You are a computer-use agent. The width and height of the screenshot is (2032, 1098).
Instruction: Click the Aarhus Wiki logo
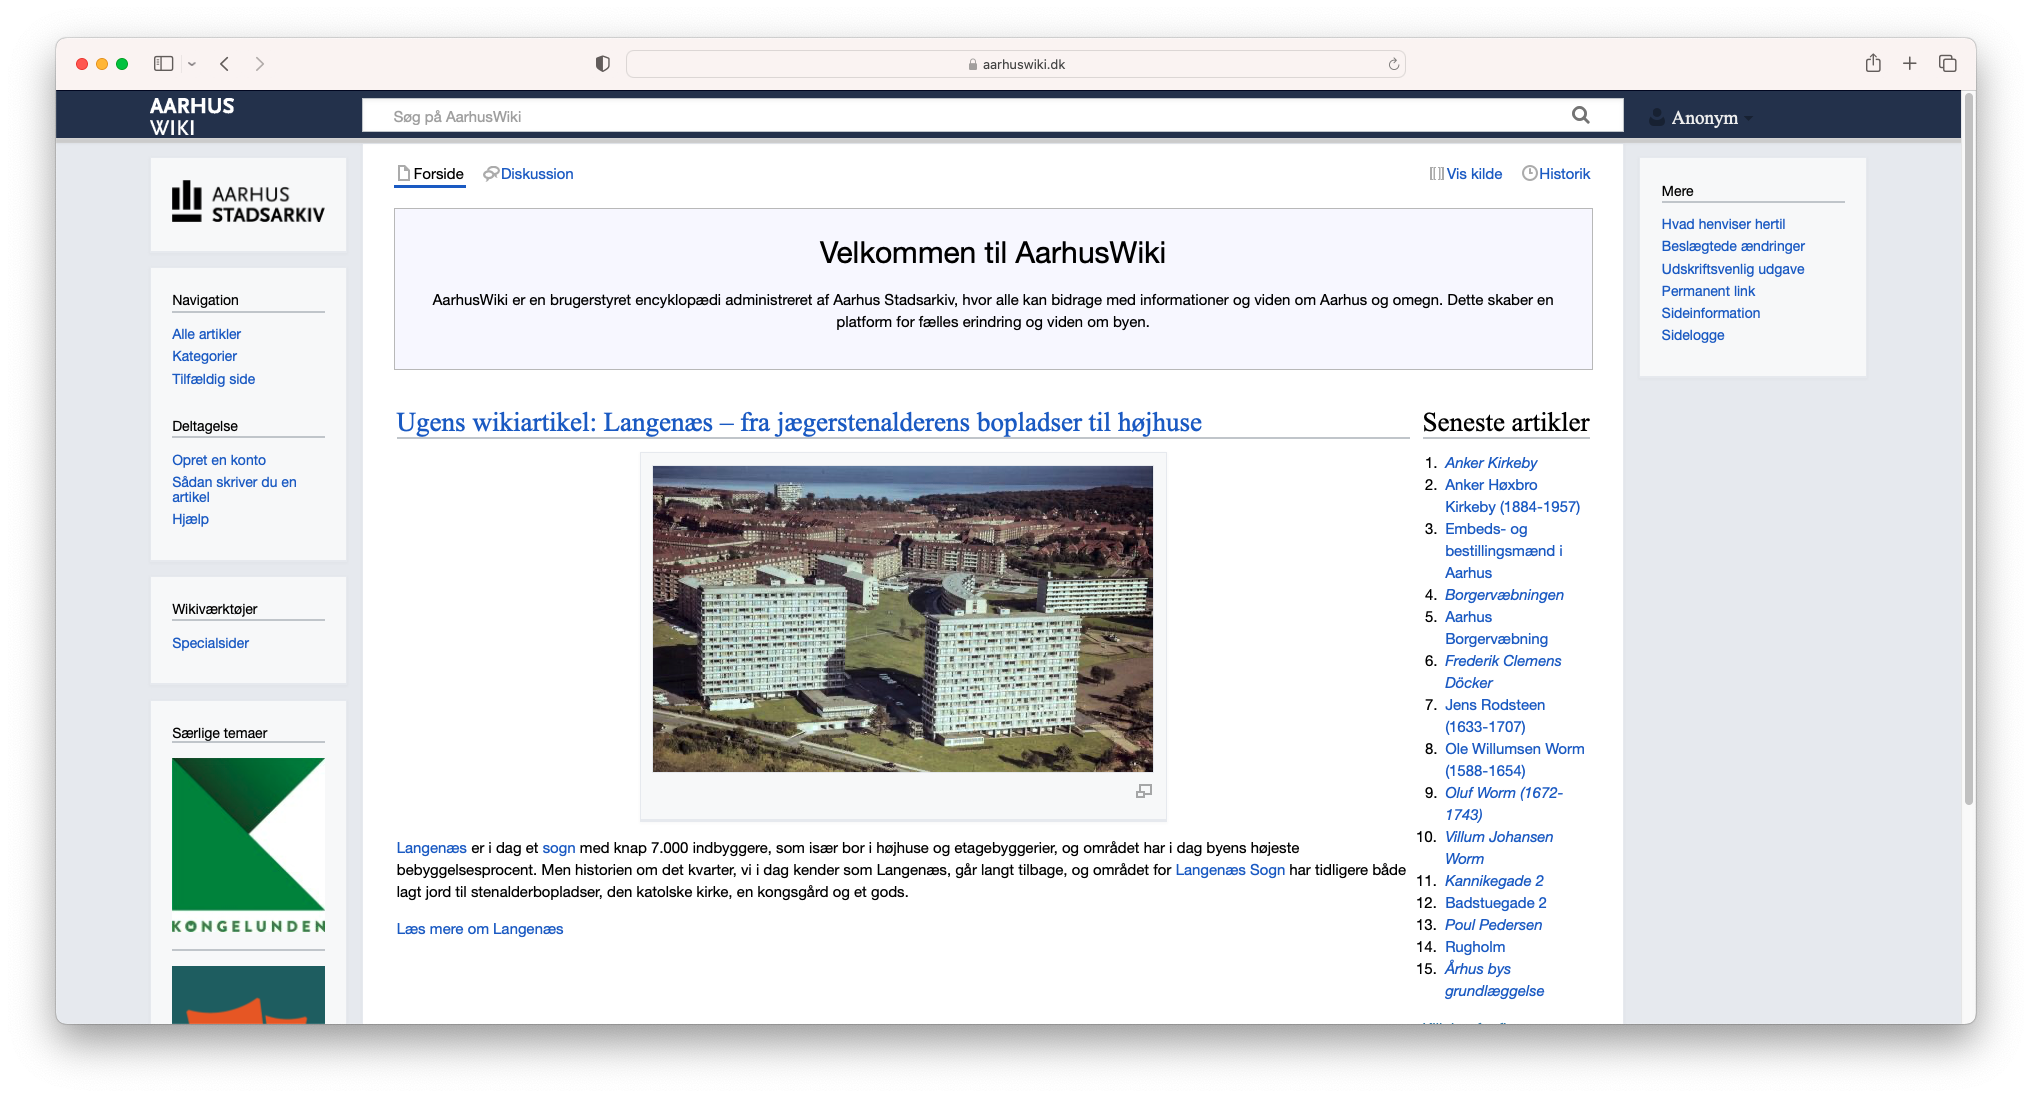pyautogui.click(x=192, y=116)
